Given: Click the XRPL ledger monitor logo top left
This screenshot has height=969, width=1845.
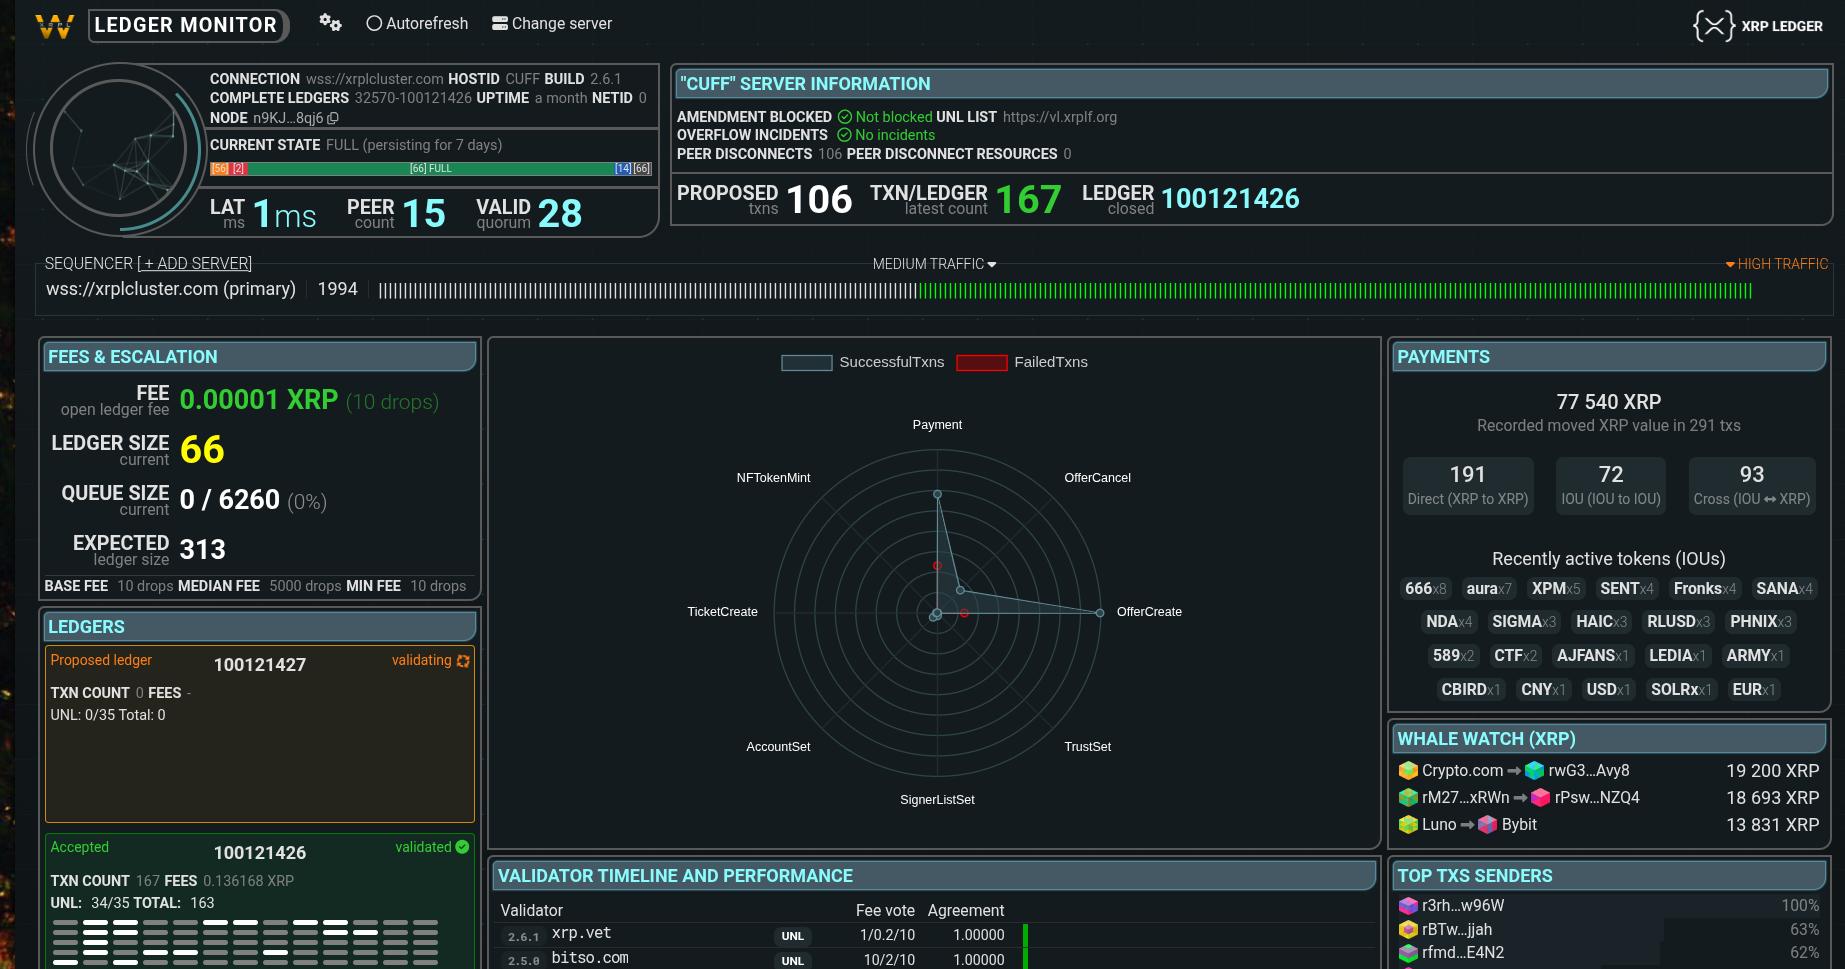Looking at the screenshot, I should click(x=57, y=25).
